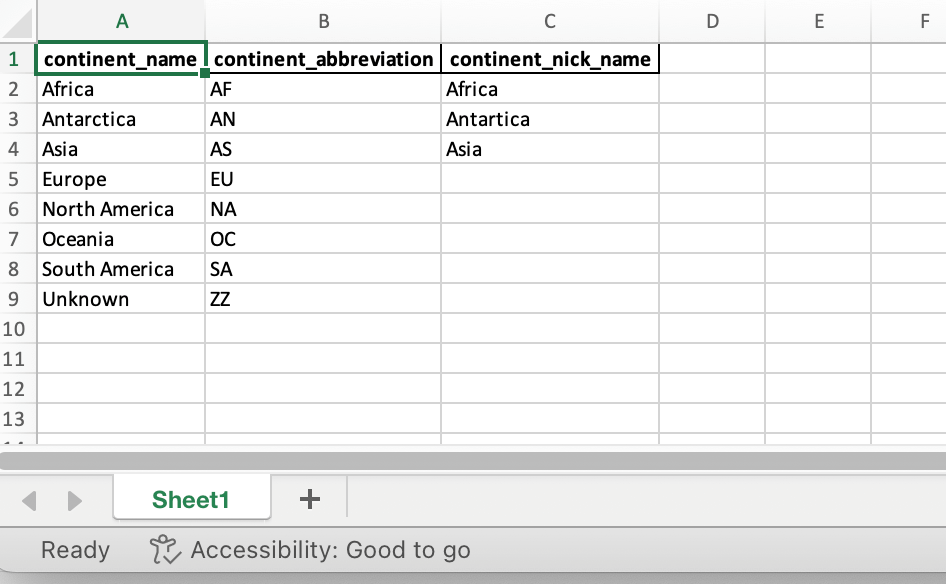The height and width of the screenshot is (584, 946).
Task: Click the Accessibility checker status icon
Action: (165, 550)
